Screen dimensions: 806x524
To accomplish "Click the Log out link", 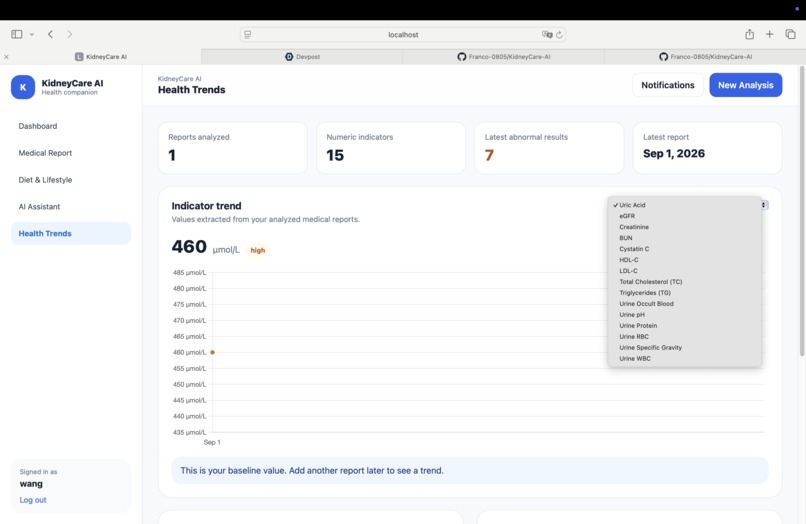I will [33, 500].
